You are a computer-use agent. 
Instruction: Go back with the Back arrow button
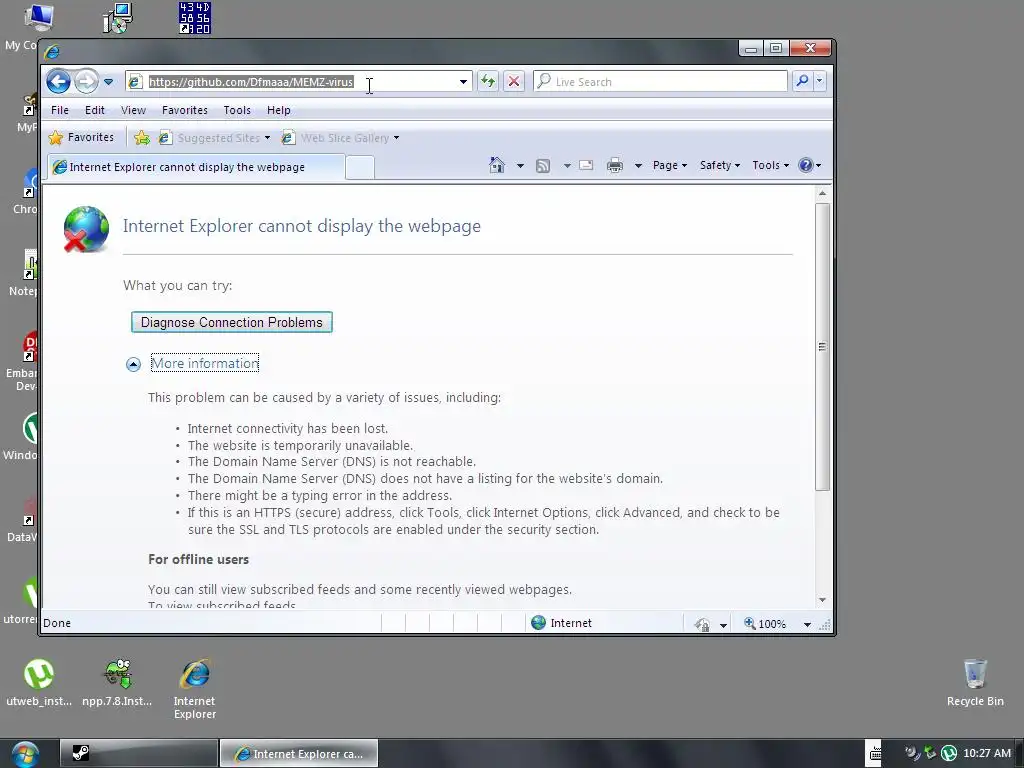point(58,82)
